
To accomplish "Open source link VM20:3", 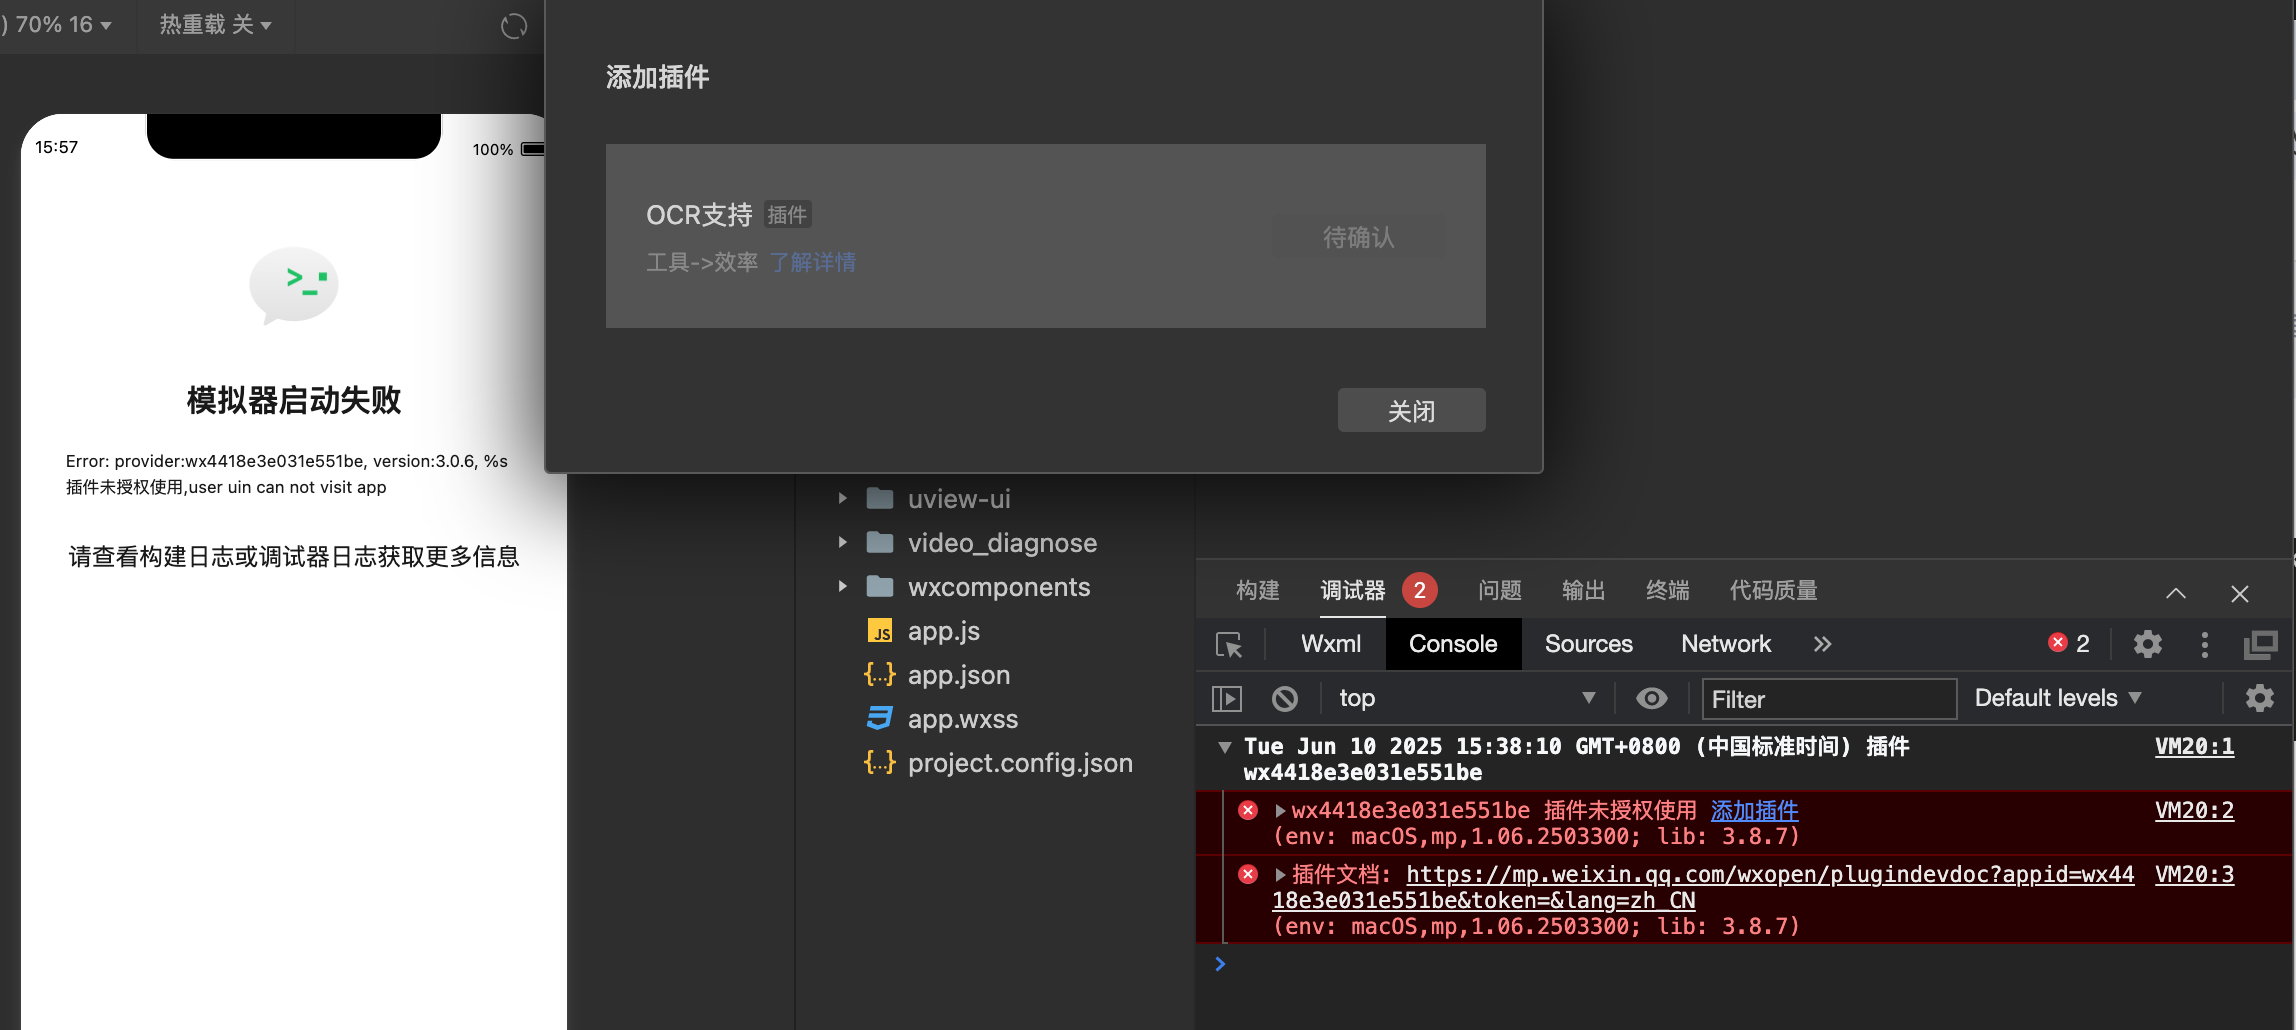I will pos(2194,874).
